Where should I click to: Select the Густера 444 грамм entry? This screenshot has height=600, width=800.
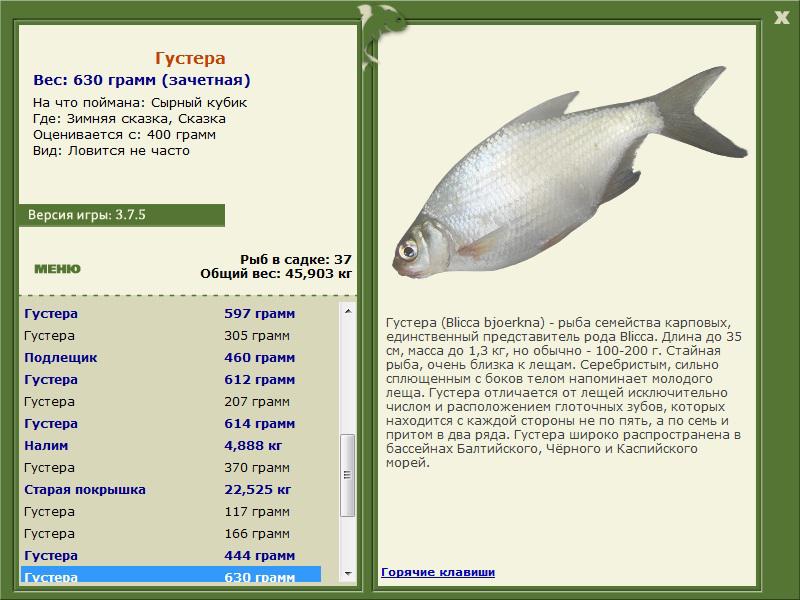(x=171, y=555)
